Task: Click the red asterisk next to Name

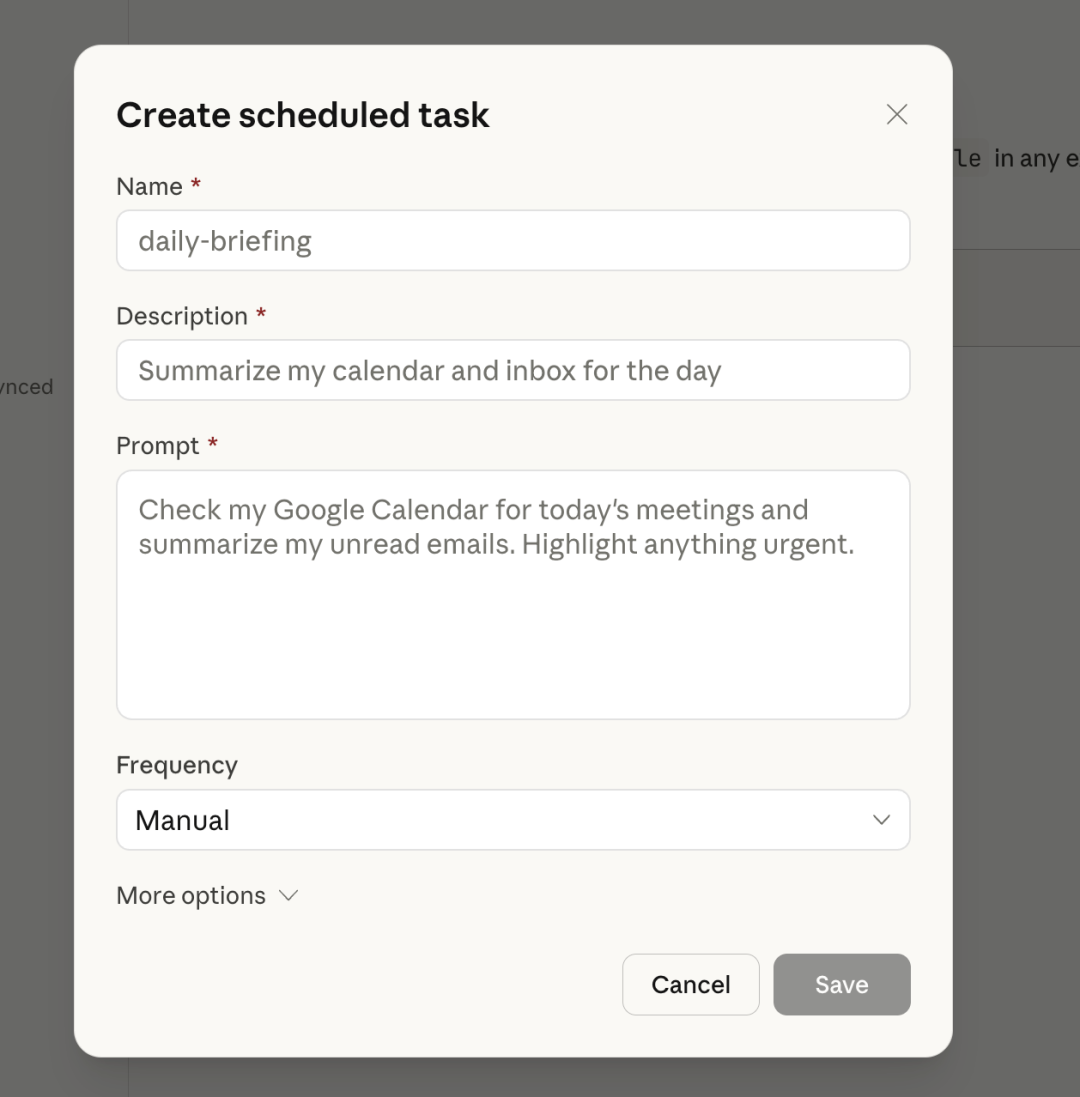Action: click(196, 185)
